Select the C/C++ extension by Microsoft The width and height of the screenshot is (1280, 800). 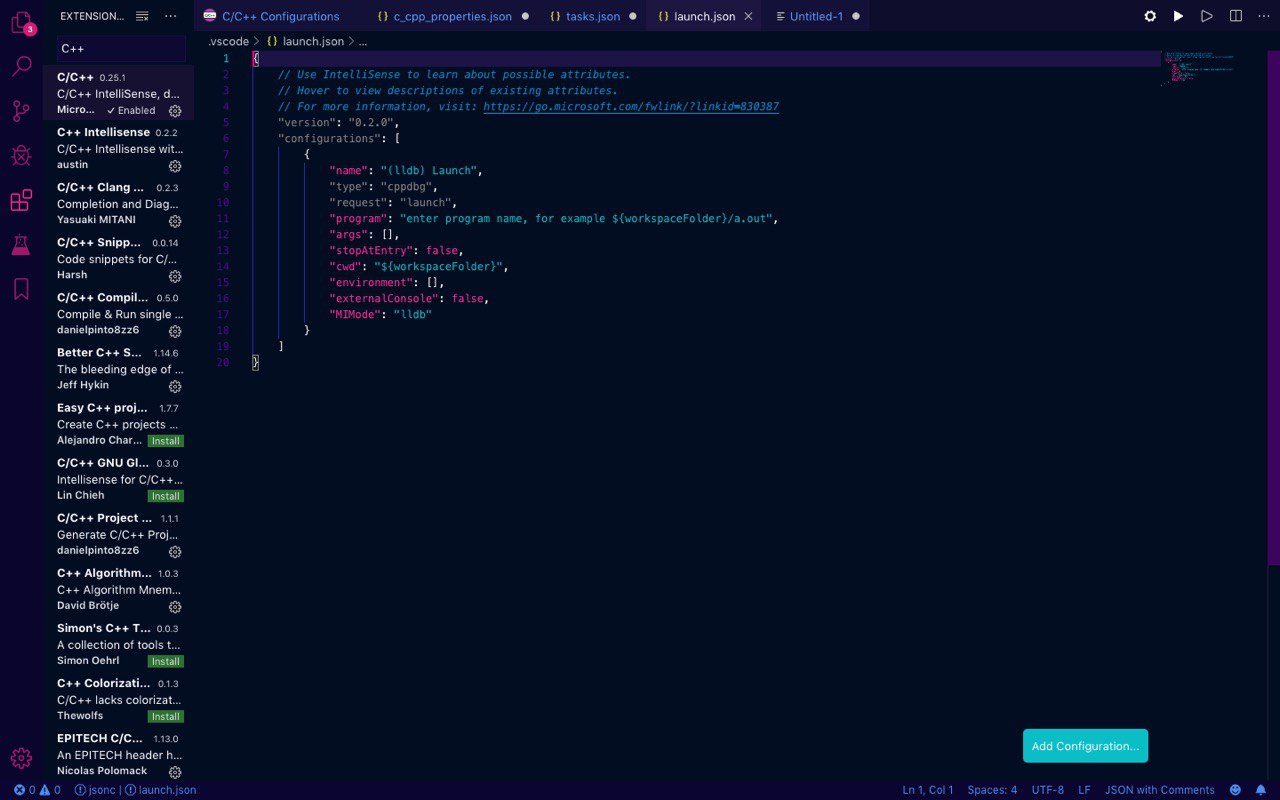(119, 93)
